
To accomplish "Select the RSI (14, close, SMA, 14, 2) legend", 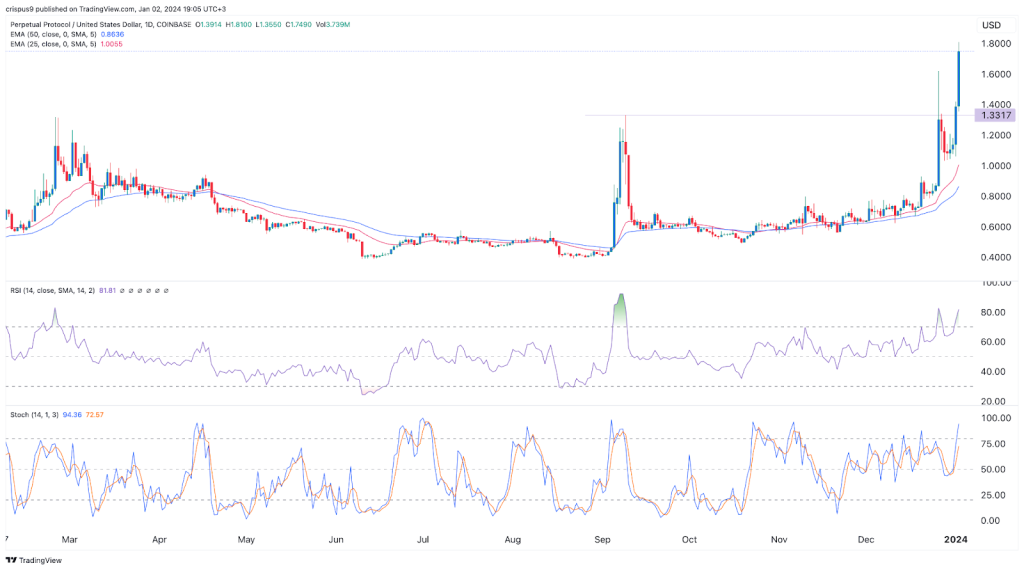I will coord(52,291).
